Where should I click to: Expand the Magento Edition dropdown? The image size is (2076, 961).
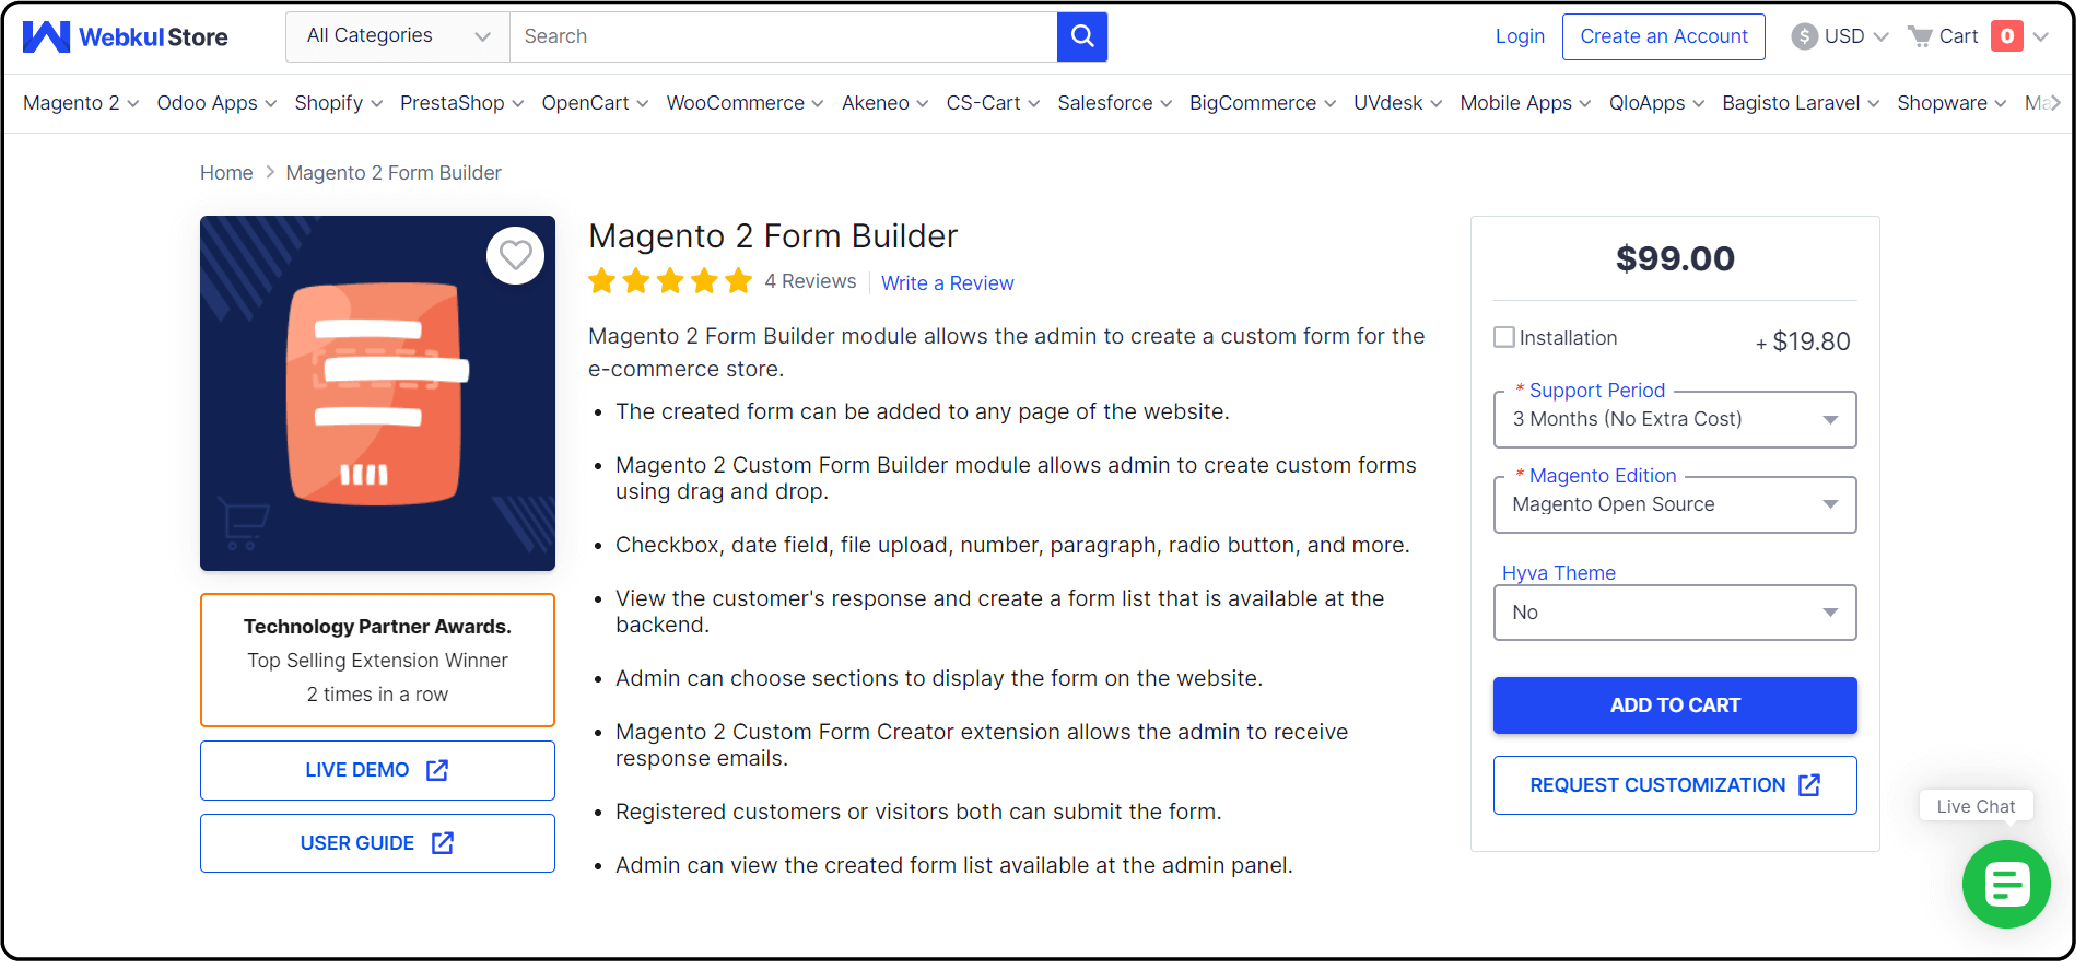(x=1674, y=505)
